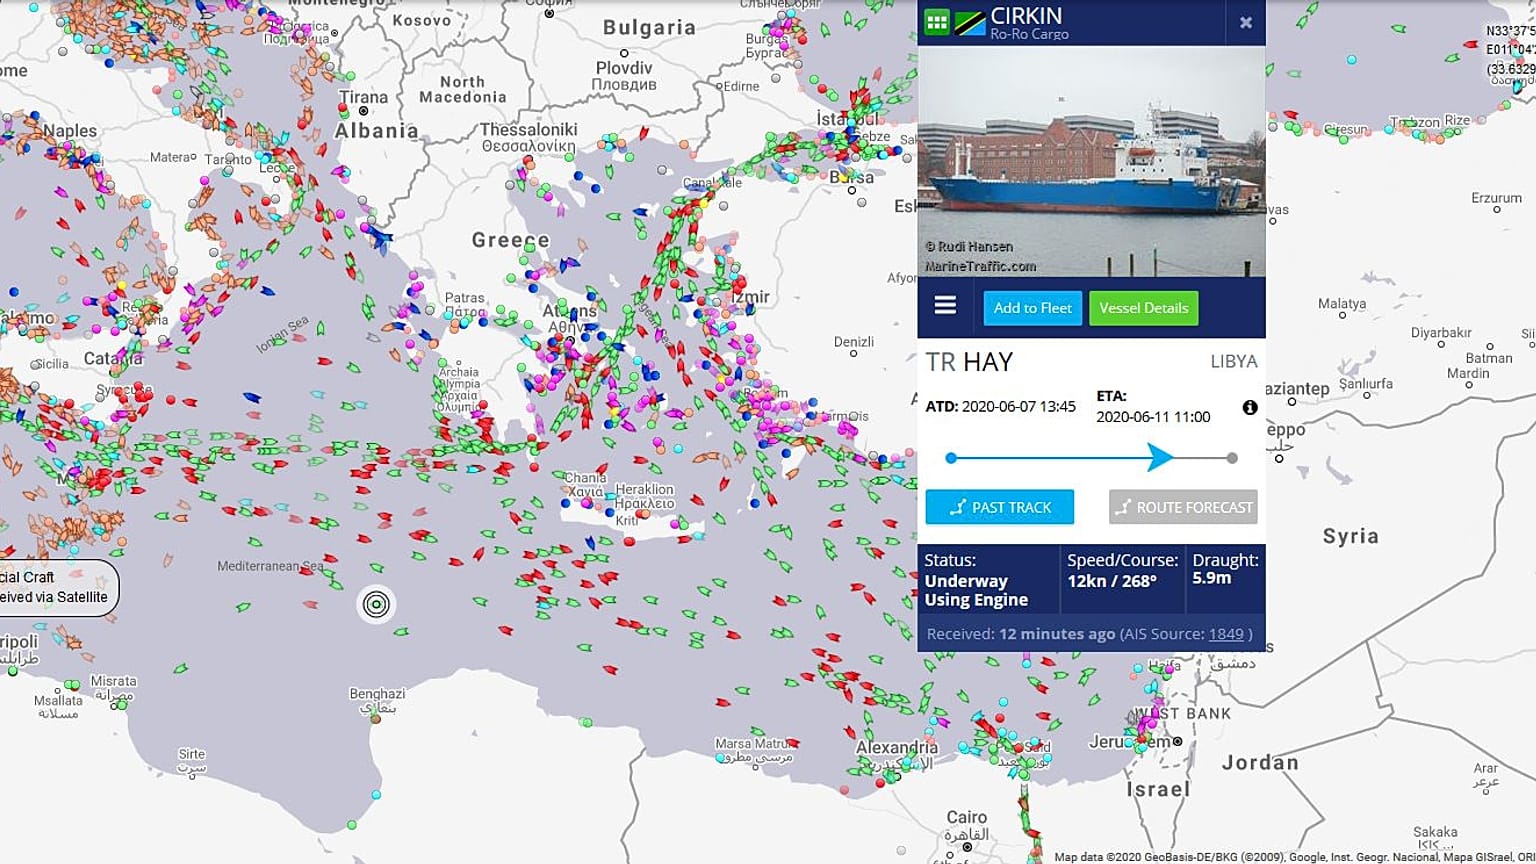Viewport: 1536px width, 864px height.
Task: Close the CIRKIN vessel info panel
Action: point(1246,22)
